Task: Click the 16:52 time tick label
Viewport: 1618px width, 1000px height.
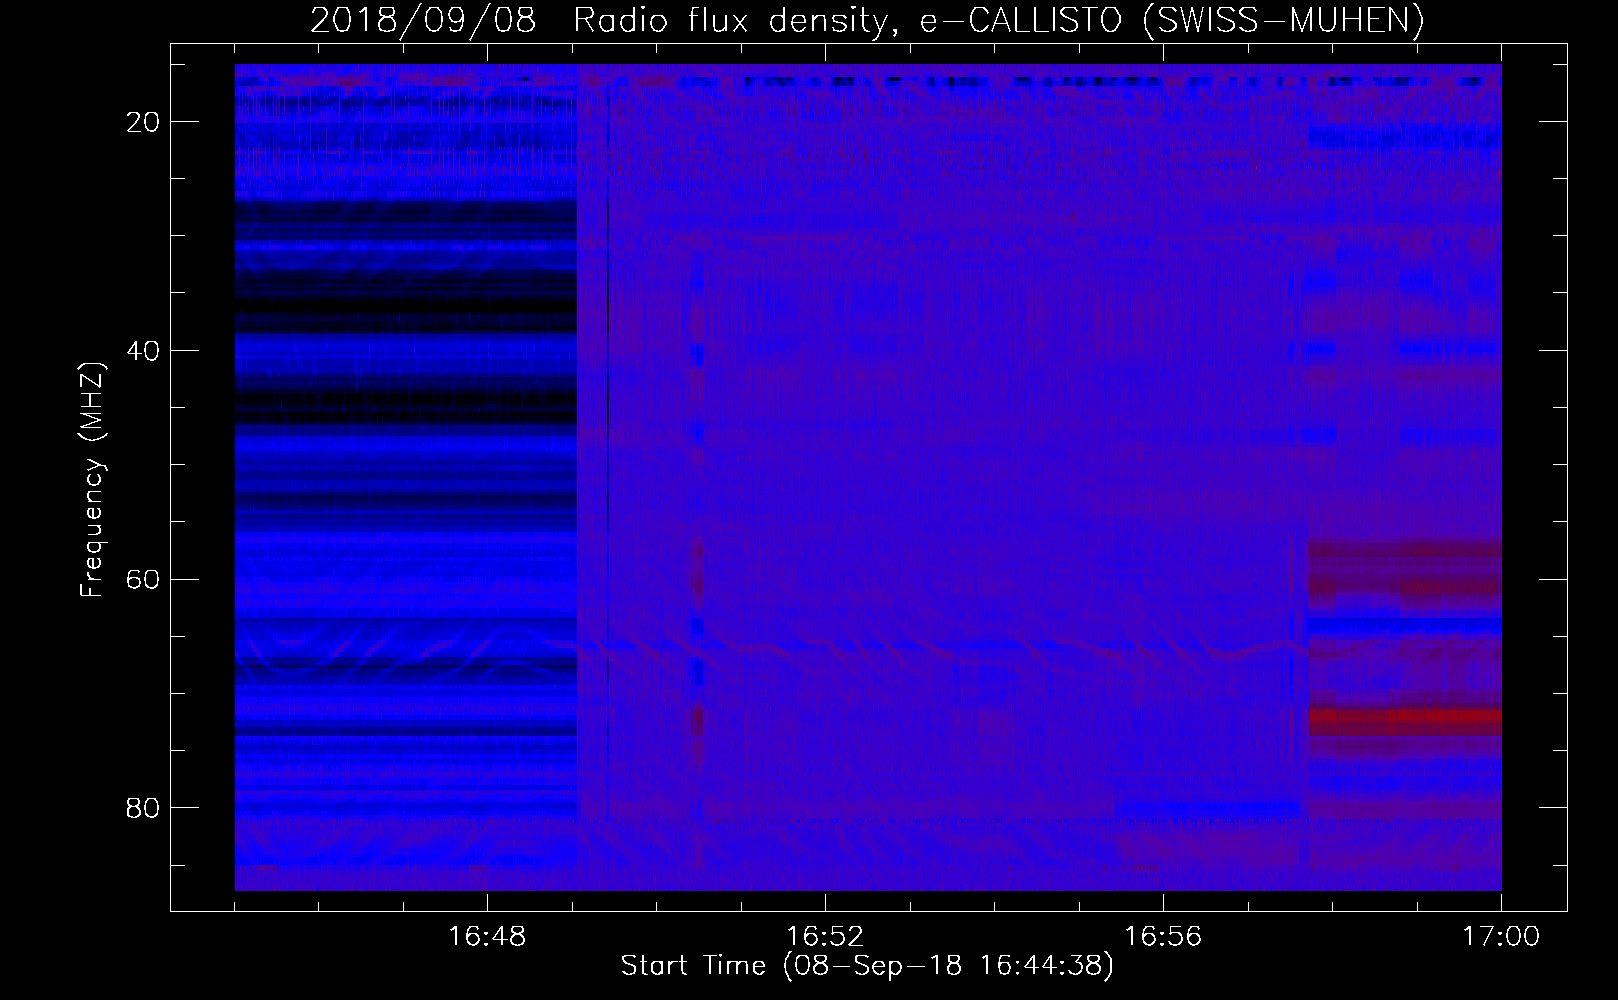Action: 825,937
